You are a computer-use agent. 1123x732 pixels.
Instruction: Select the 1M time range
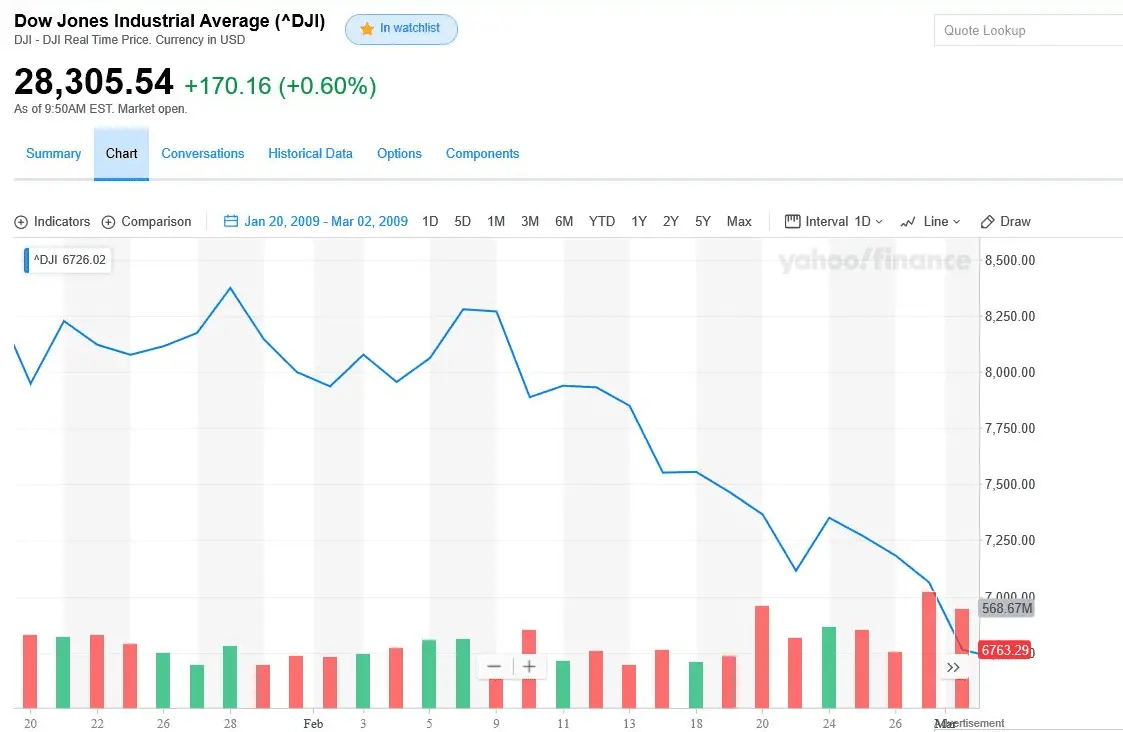click(496, 222)
